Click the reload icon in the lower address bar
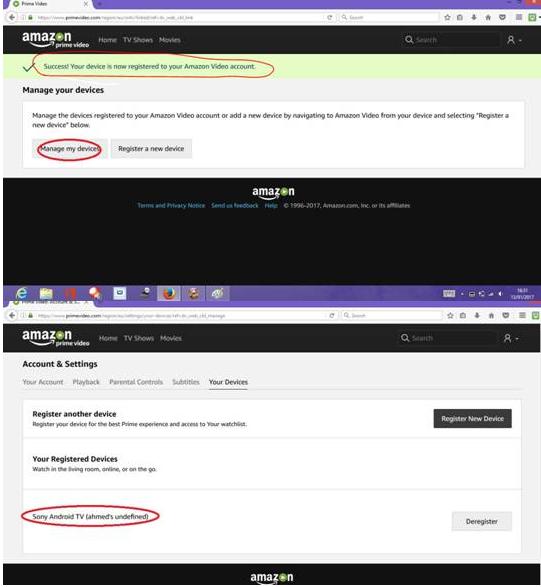The image size is (541, 587). click(332, 316)
